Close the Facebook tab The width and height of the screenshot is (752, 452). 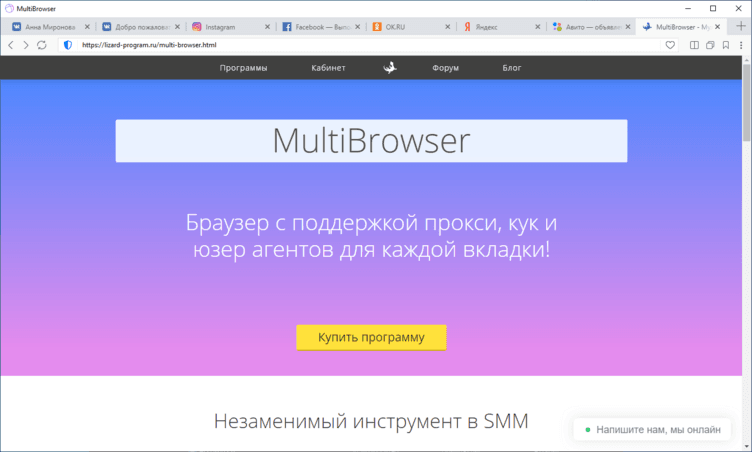click(358, 27)
